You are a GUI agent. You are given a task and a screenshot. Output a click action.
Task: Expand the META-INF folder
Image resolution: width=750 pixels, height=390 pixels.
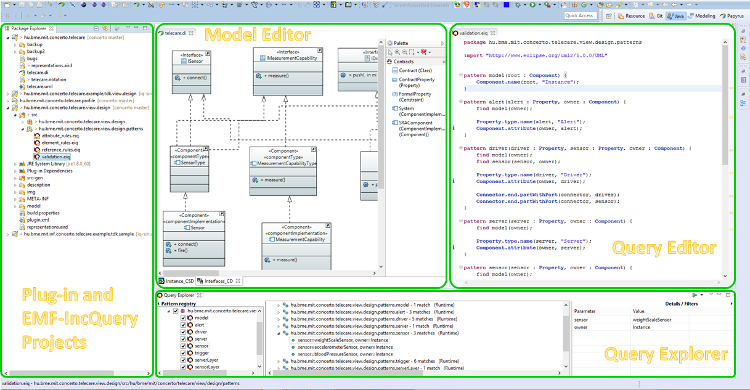click(x=15, y=199)
